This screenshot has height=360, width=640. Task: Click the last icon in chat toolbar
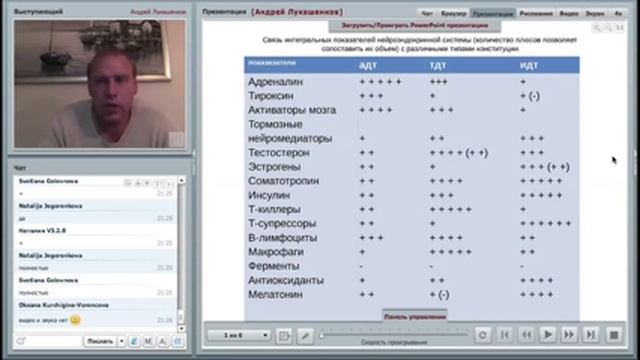[178, 341]
